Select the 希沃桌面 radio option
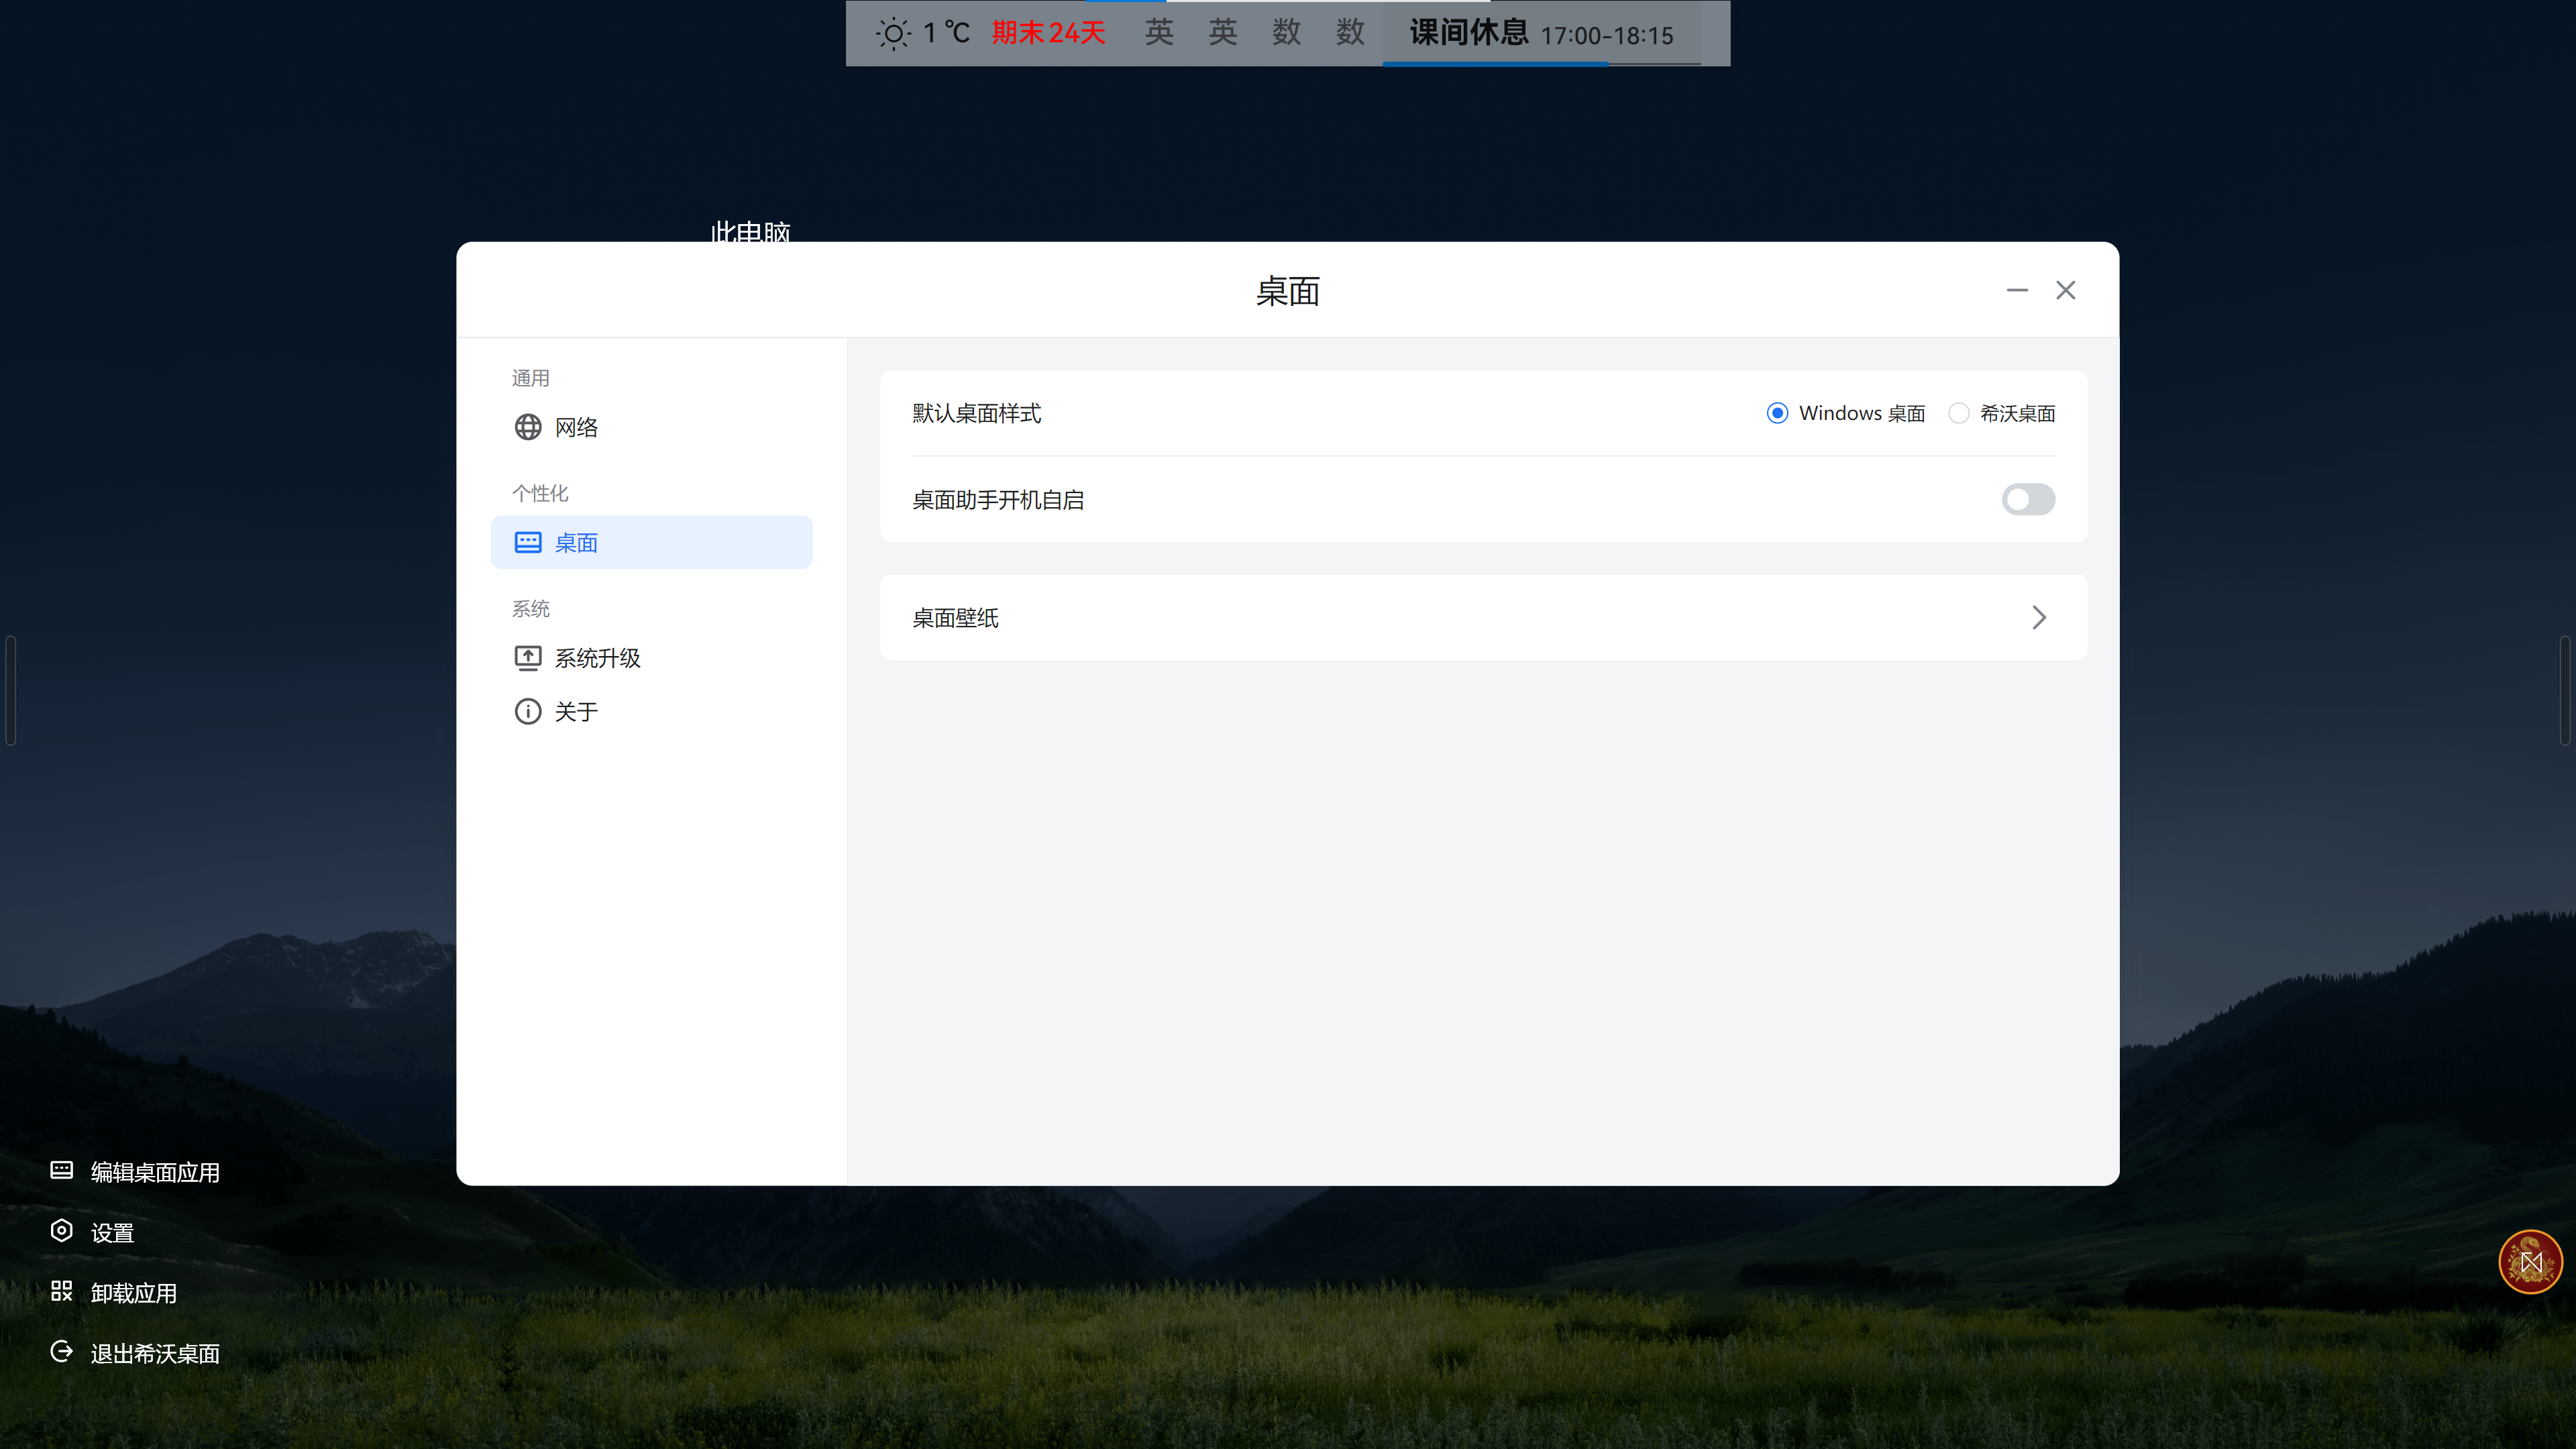 1958,413
